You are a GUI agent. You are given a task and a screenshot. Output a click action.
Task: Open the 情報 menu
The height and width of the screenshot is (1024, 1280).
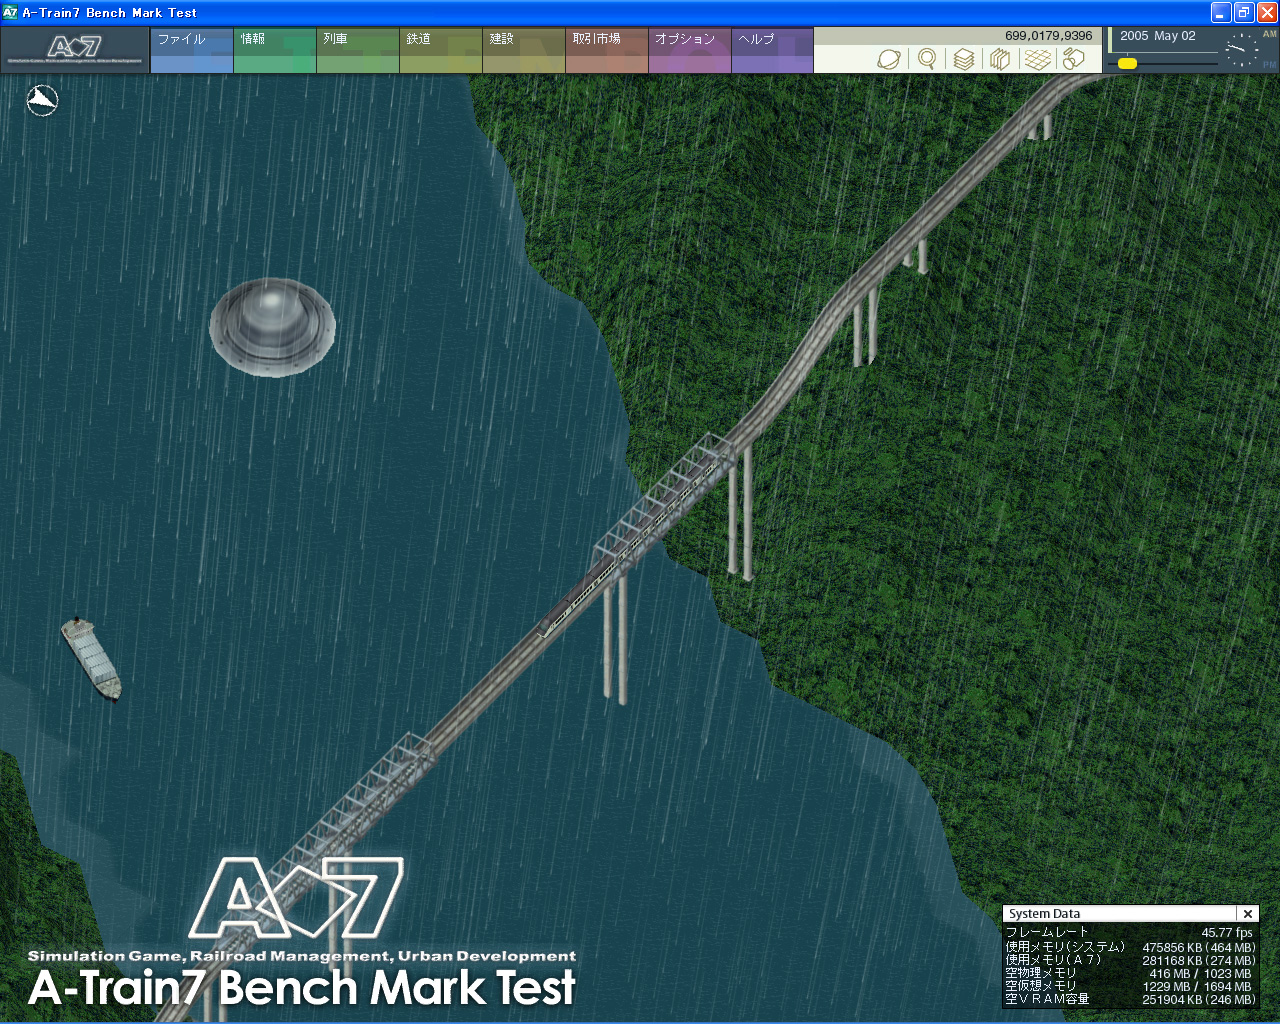coord(275,50)
